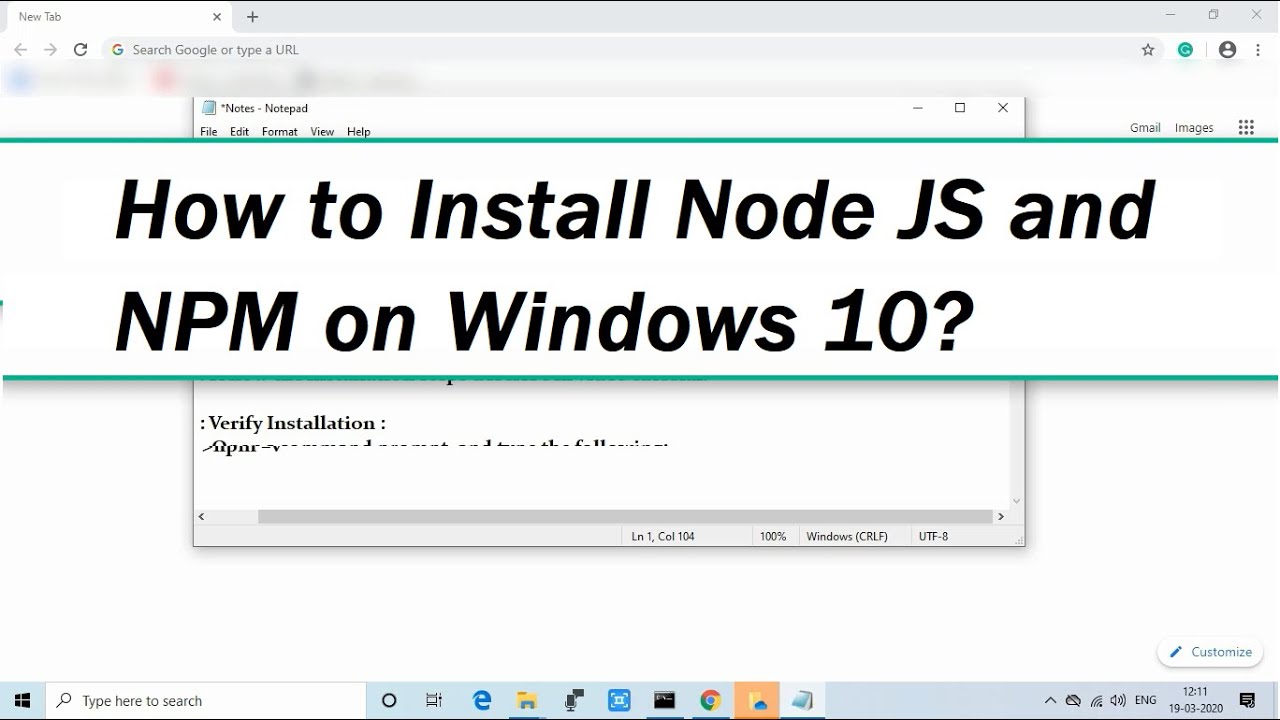The height and width of the screenshot is (720, 1280).
Task: Open Notepad's File menu
Action: (x=209, y=132)
